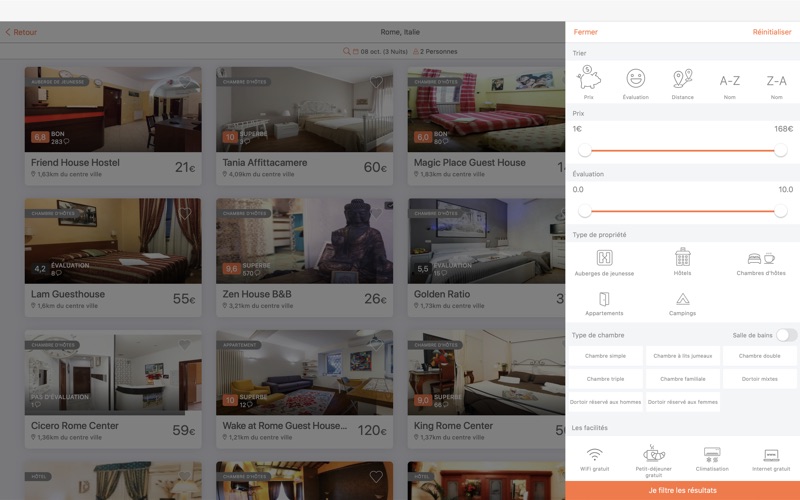
Task: Click maximum Prix slider handle at 168€
Action: (780, 151)
